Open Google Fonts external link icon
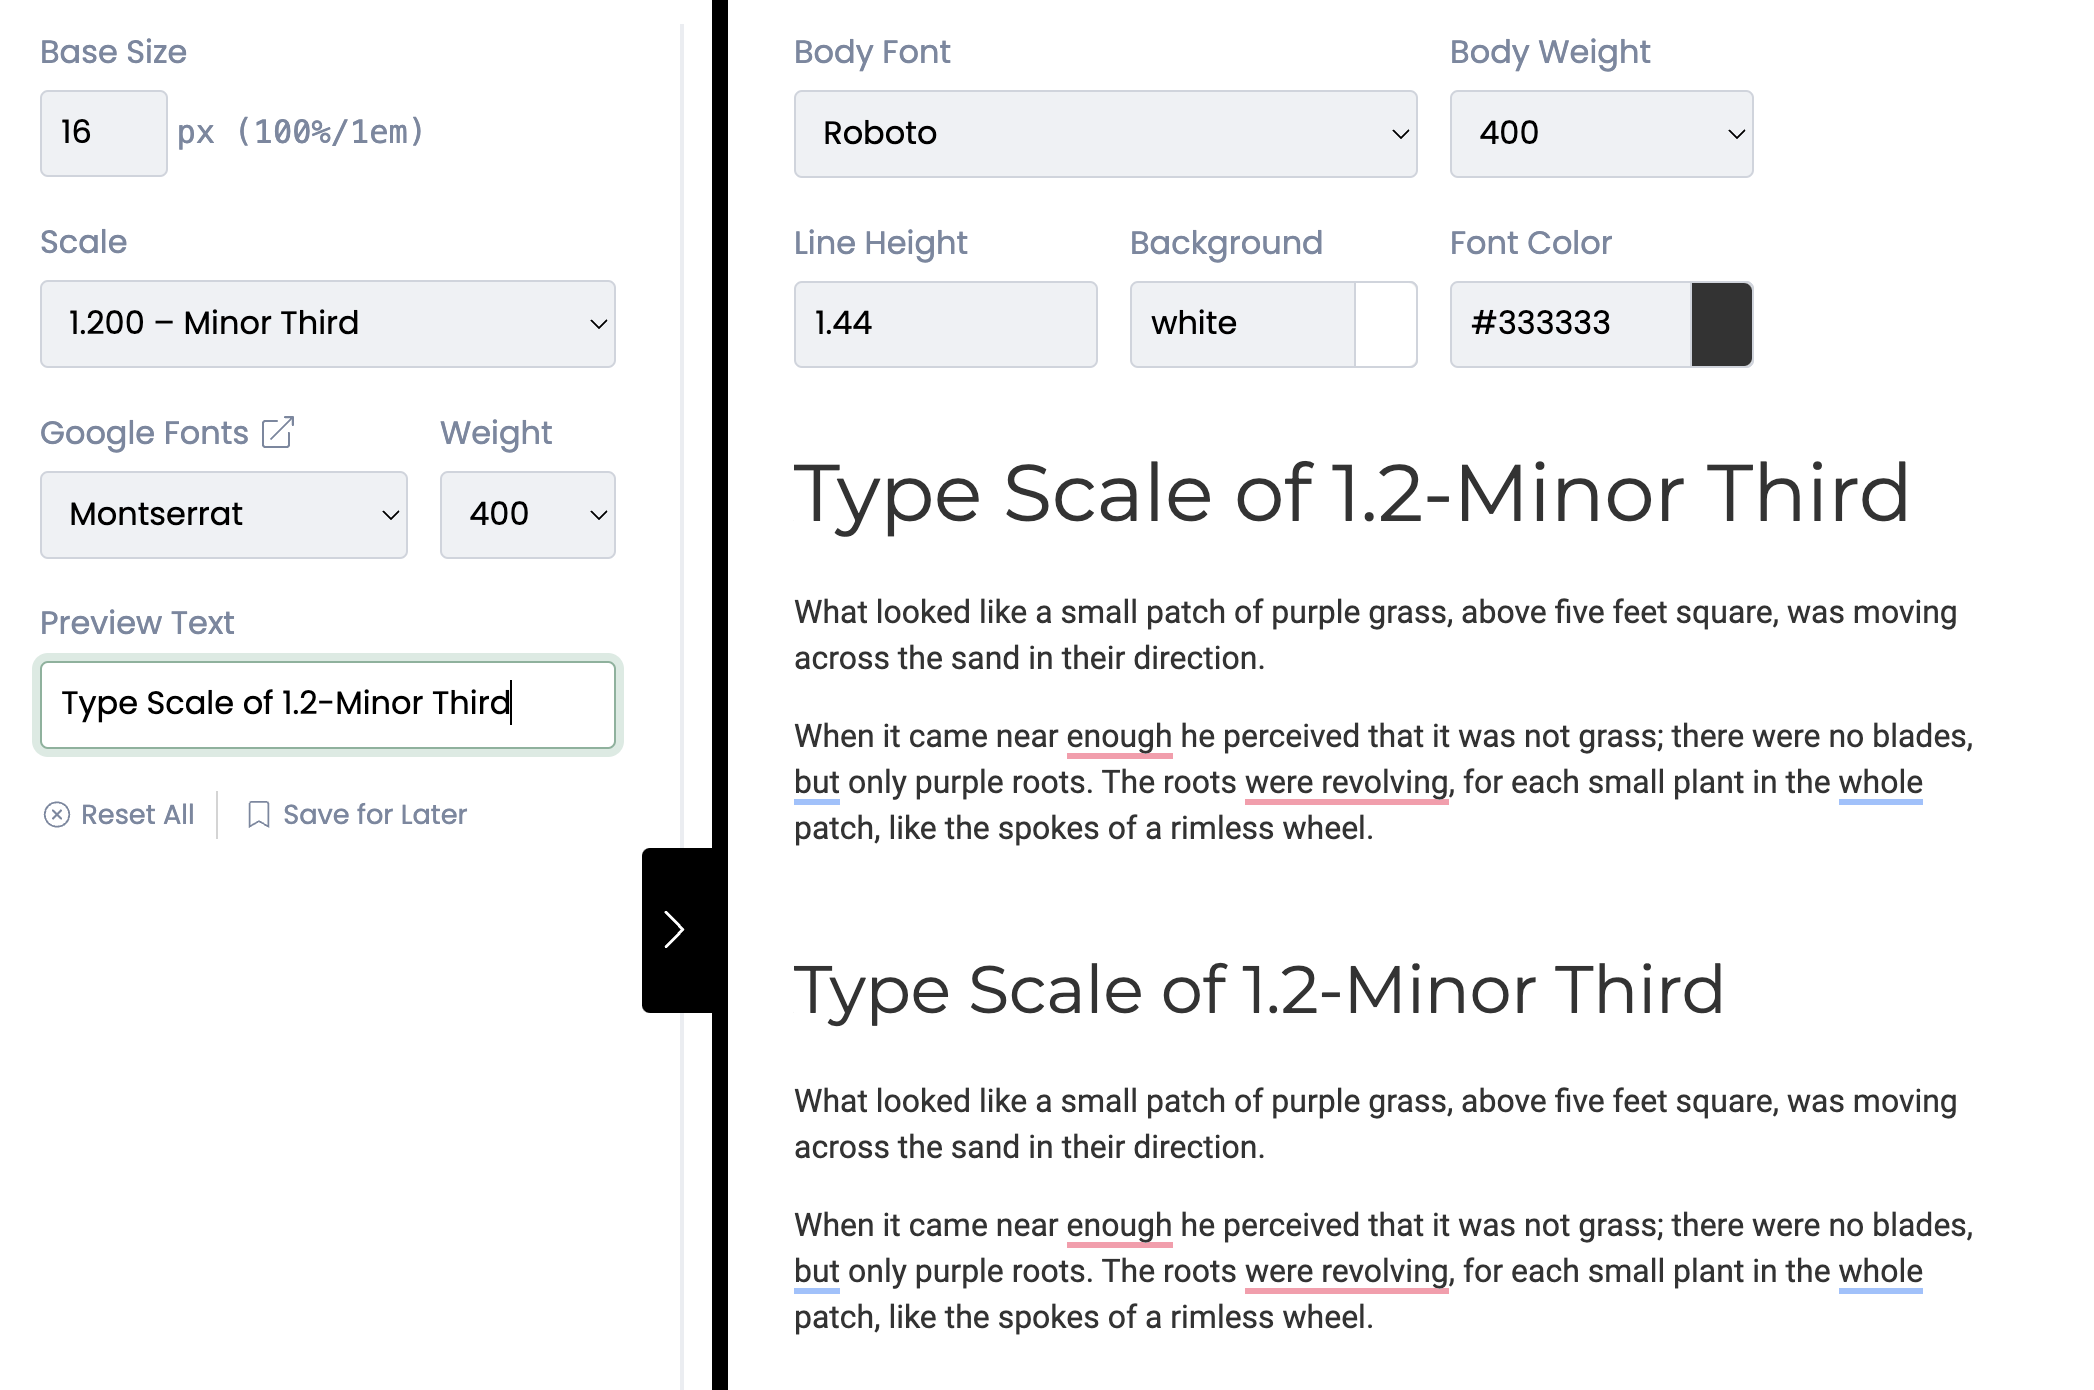The width and height of the screenshot is (2094, 1390). pyautogui.click(x=278, y=432)
